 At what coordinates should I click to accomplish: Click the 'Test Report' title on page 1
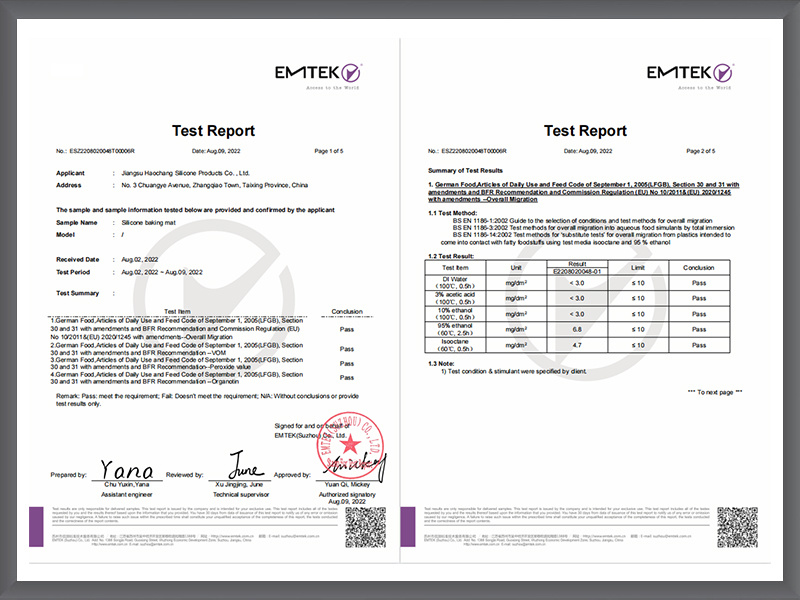pyautogui.click(x=213, y=131)
